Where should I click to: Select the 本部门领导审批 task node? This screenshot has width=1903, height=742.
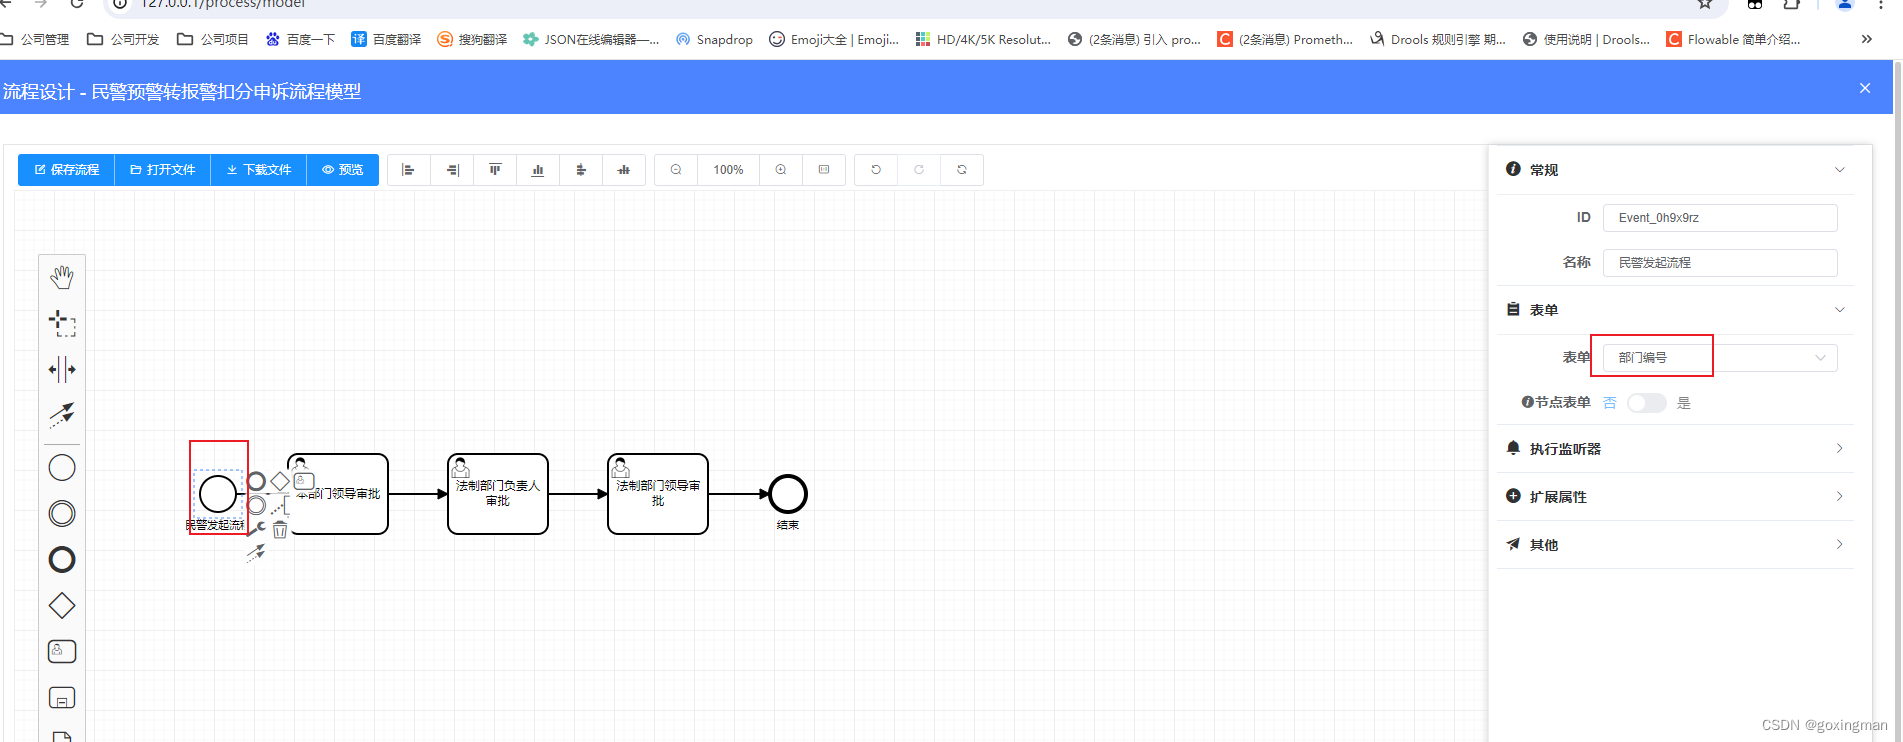[338, 494]
